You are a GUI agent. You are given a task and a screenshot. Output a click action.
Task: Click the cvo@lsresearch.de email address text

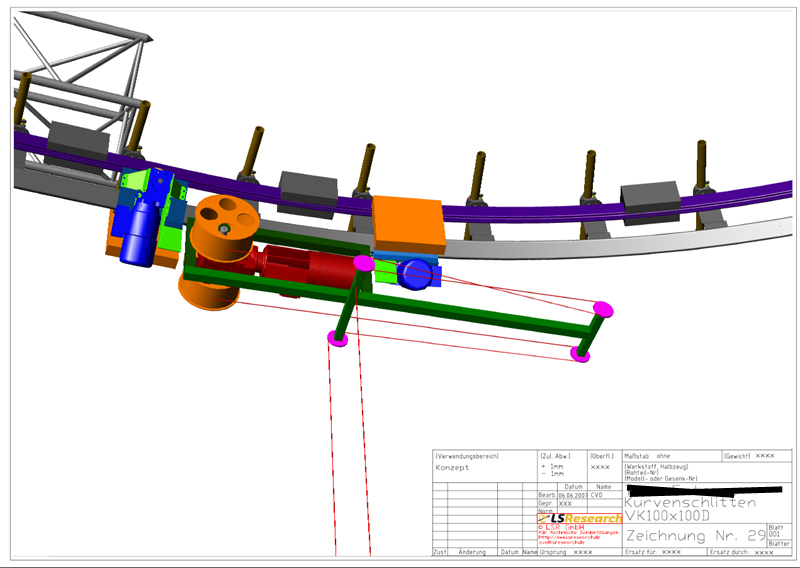click(565, 542)
